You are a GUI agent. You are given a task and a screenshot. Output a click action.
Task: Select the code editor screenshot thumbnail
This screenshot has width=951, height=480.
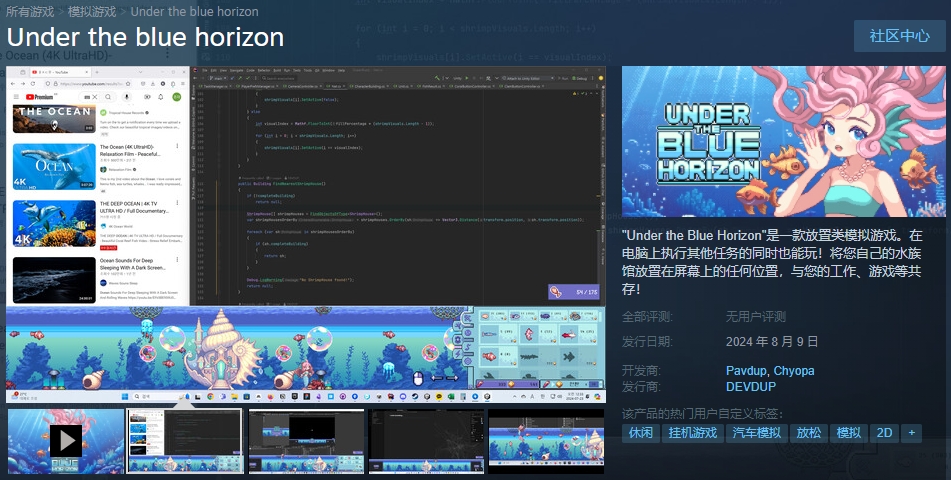tap(184, 441)
